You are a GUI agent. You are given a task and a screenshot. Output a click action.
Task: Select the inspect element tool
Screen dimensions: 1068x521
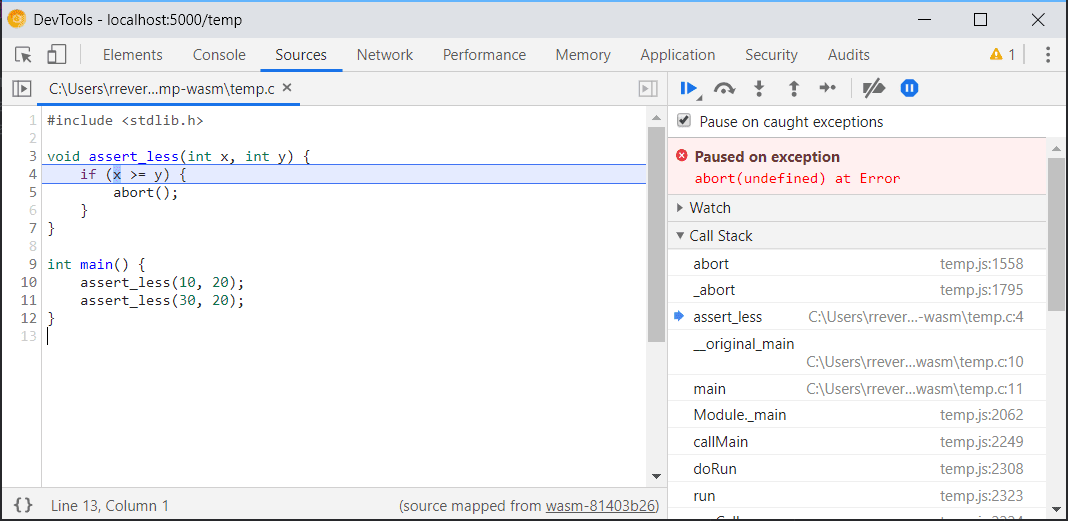[24, 55]
